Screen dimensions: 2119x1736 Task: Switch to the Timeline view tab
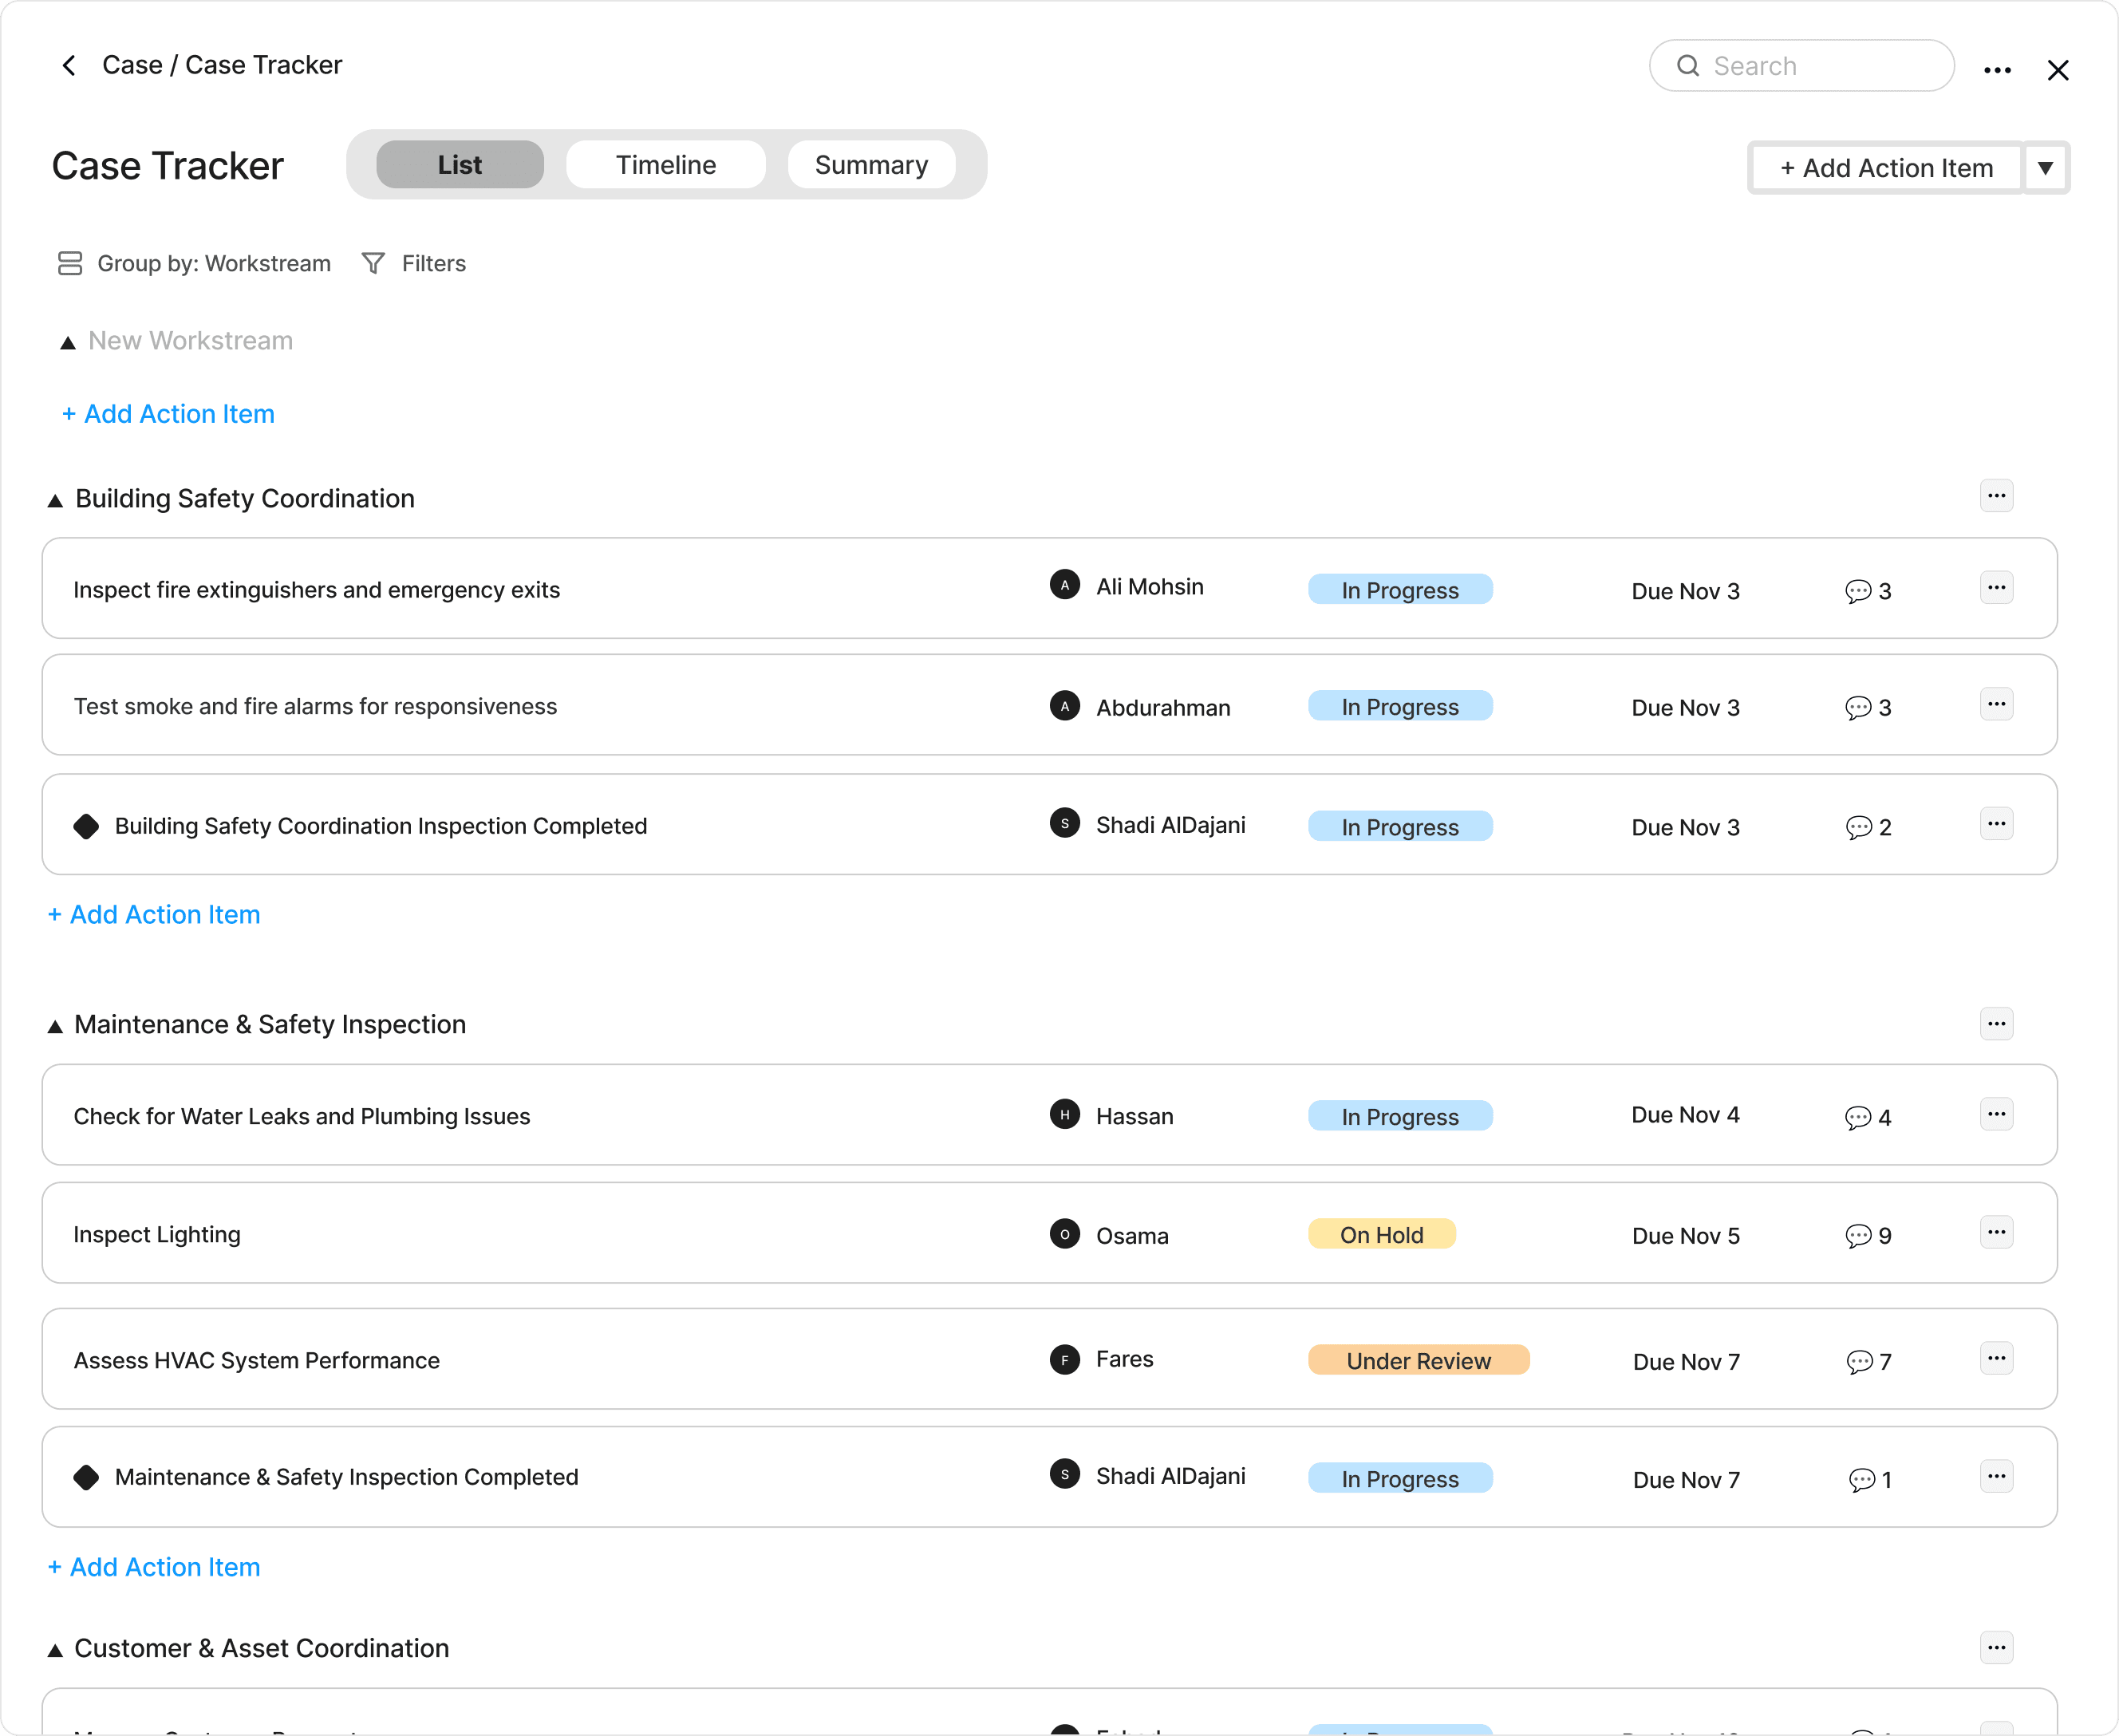(x=665, y=165)
